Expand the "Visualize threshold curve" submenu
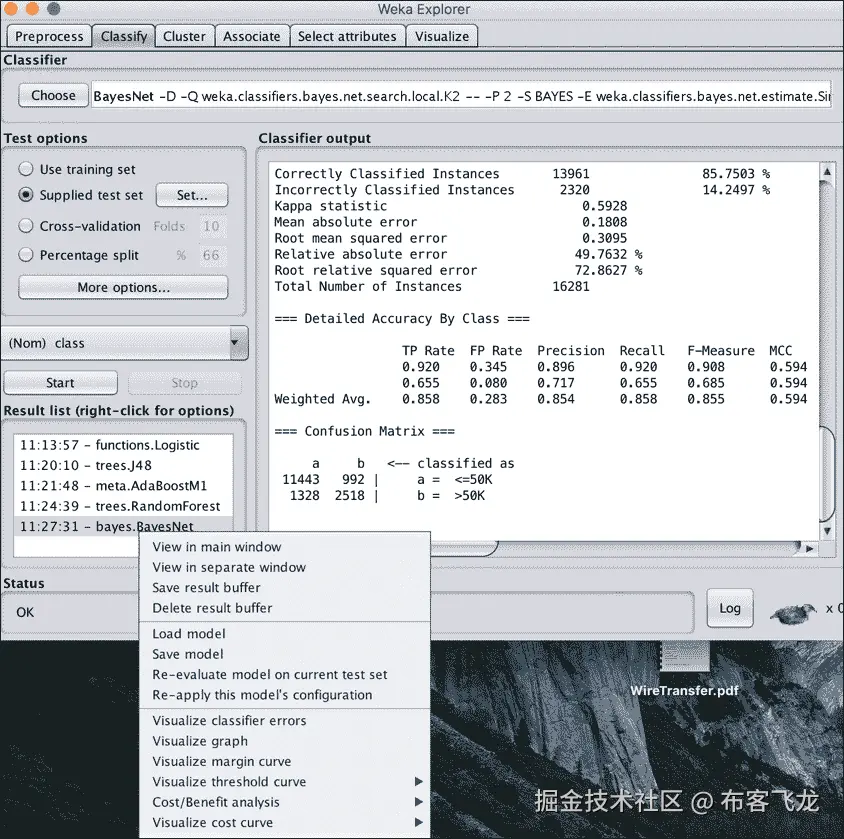The image size is (844, 839). click(x=228, y=781)
